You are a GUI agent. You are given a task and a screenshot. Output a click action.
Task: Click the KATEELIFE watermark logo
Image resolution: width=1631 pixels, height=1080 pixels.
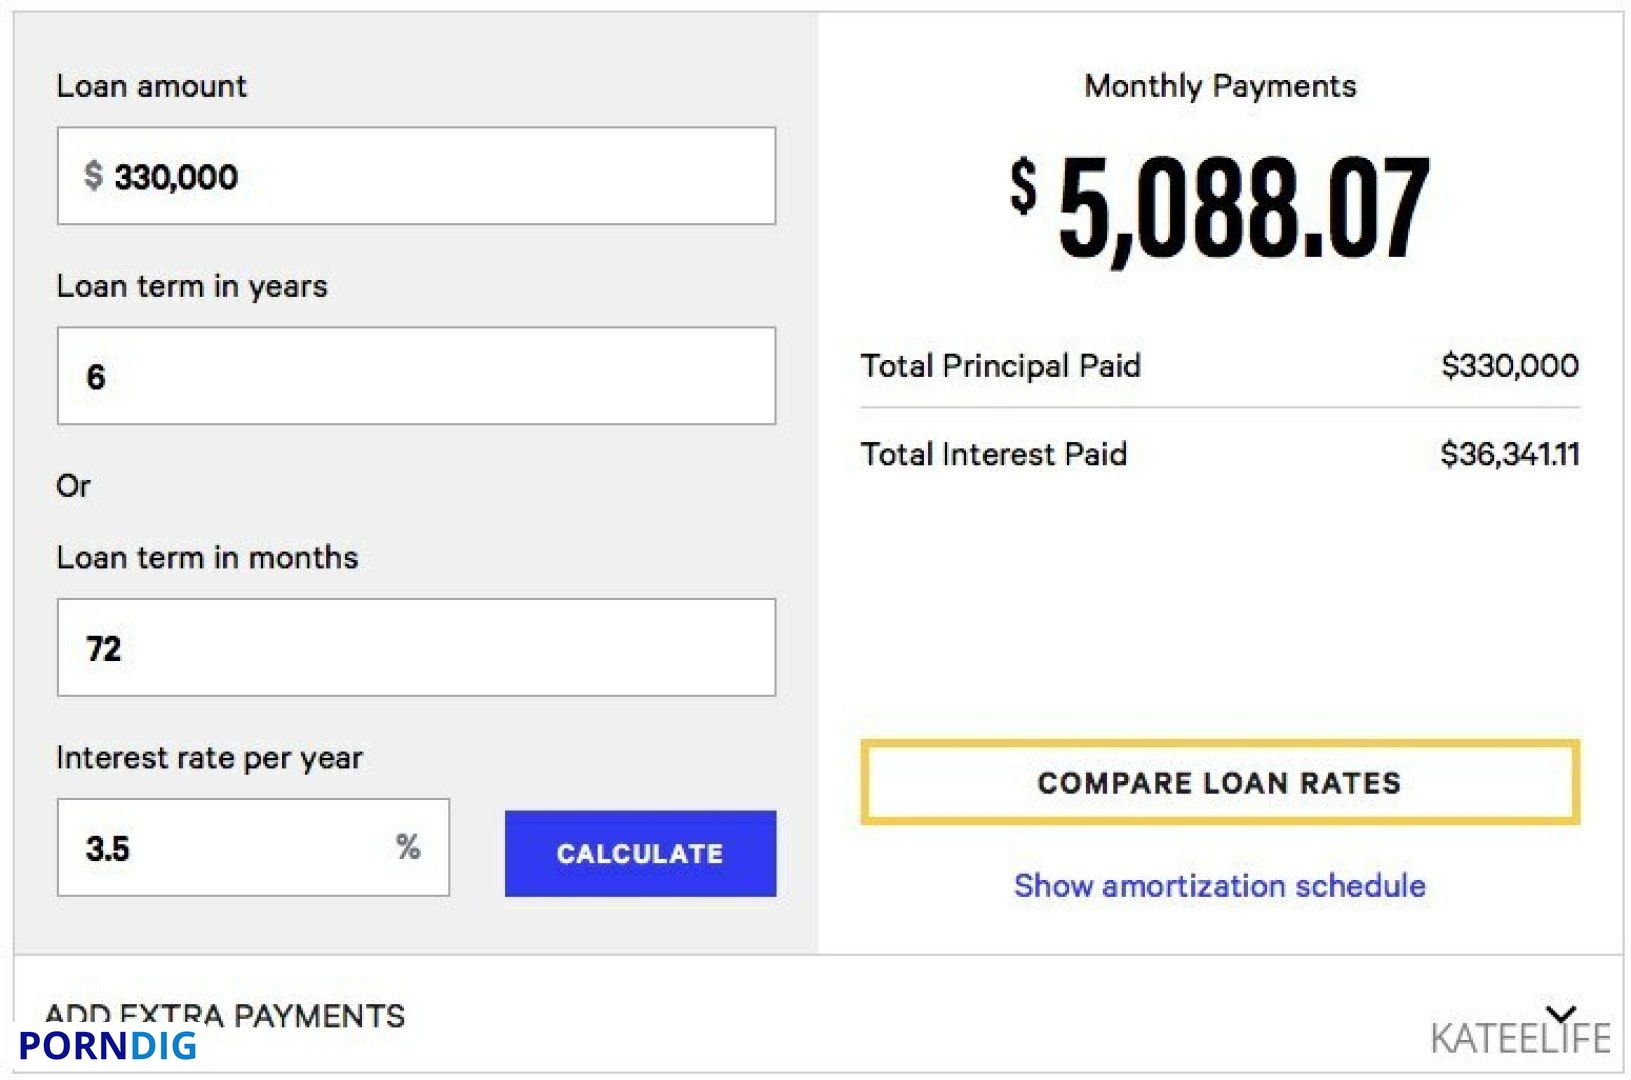click(1520, 1039)
